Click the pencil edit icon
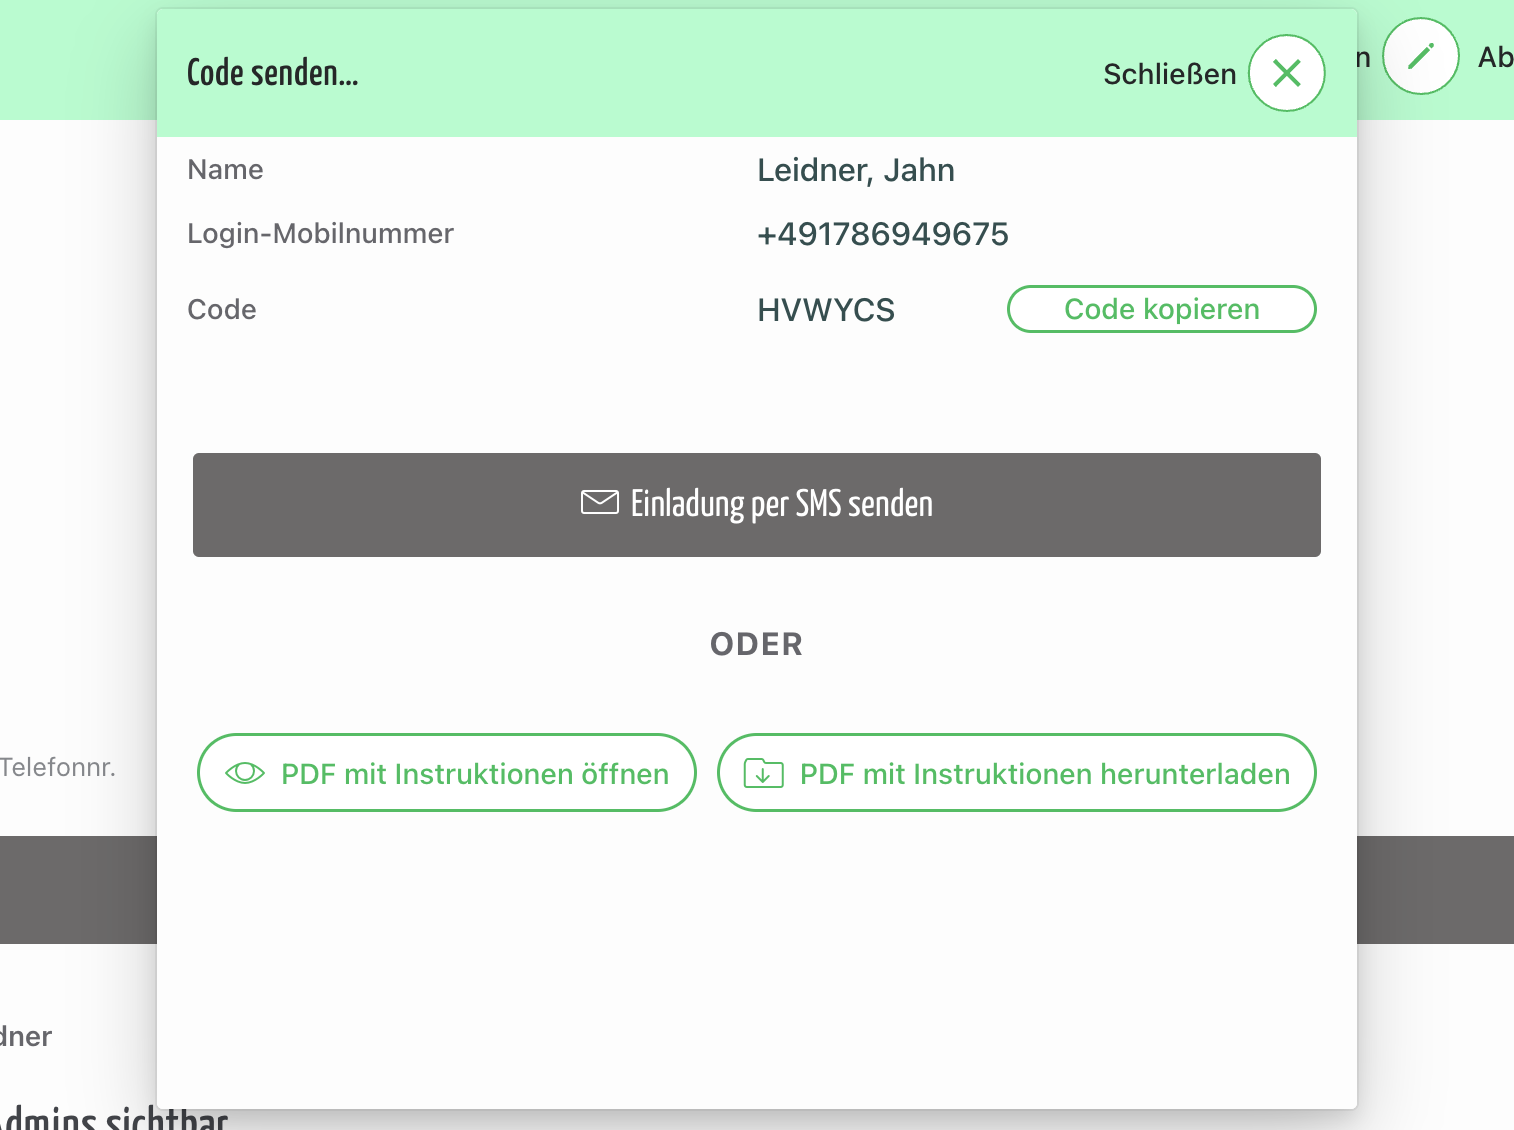 (1420, 56)
